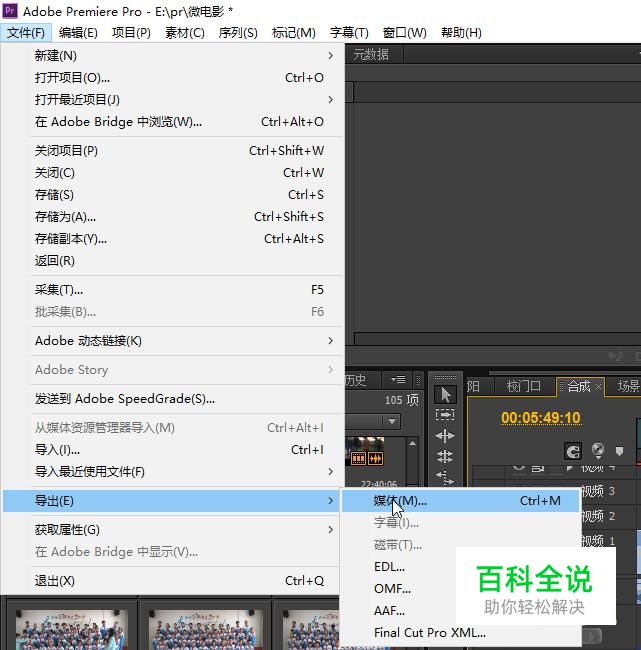The image size is (641, 650).
Task: Click the DVD marker icon in timeline
Action: tap(598, 451)
